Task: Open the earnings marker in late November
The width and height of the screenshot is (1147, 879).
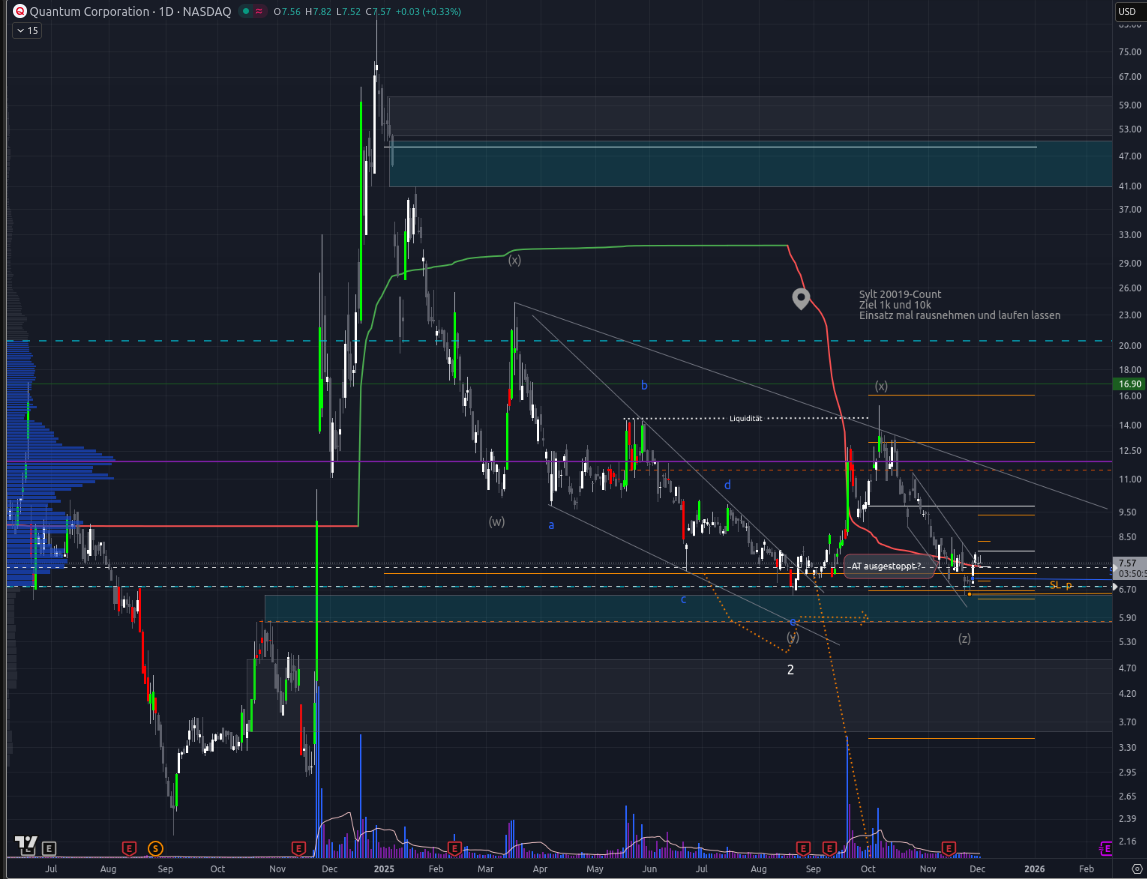Action: tap(298, 848)
